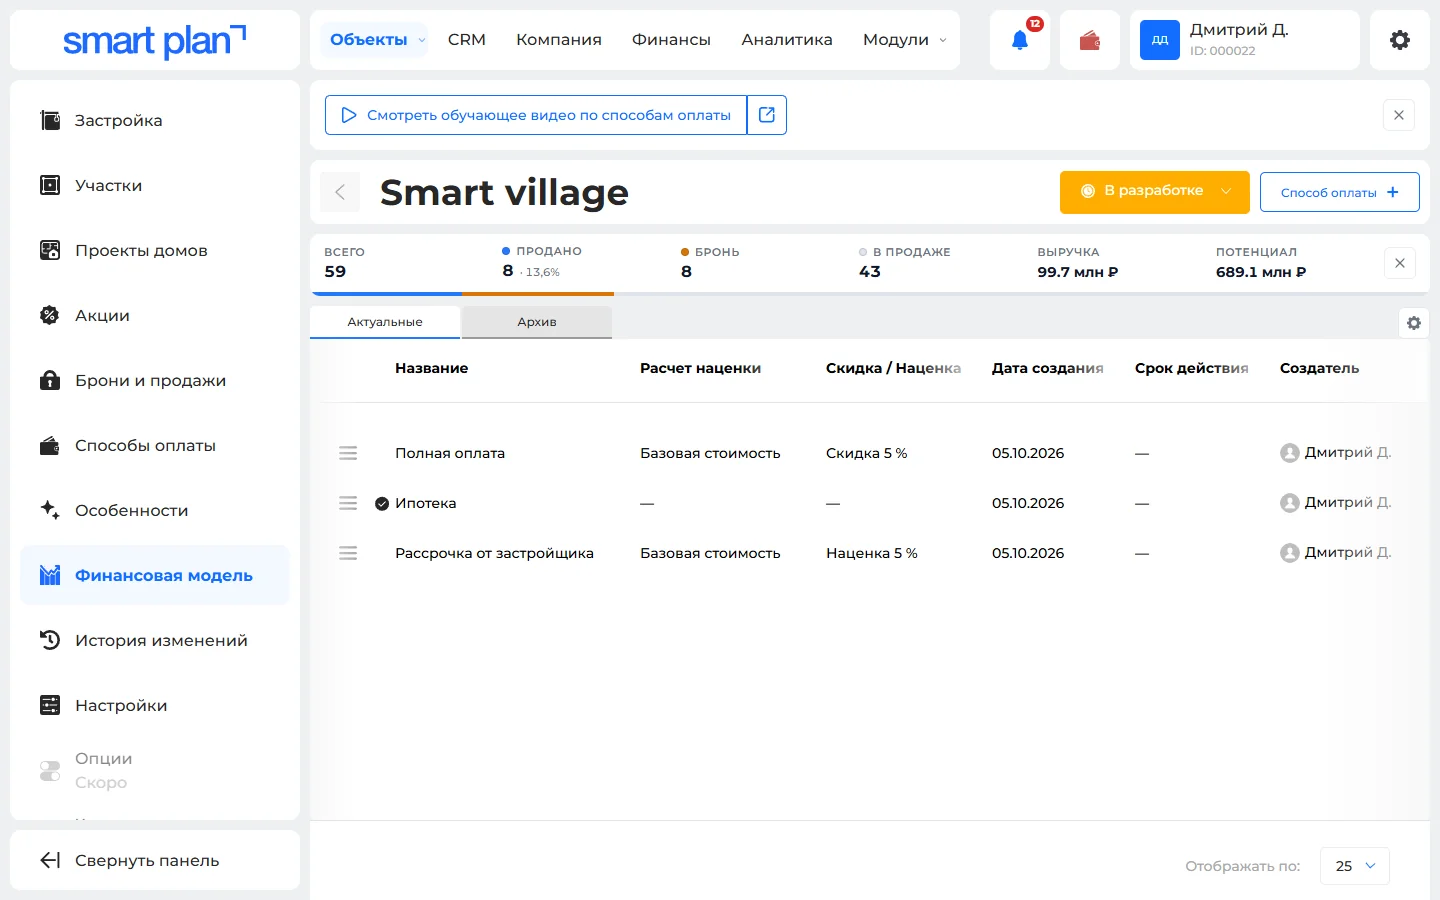The width and height of the screenshot is (1440, 900).
Task: Open Особенности section
Action: point(155,510)
